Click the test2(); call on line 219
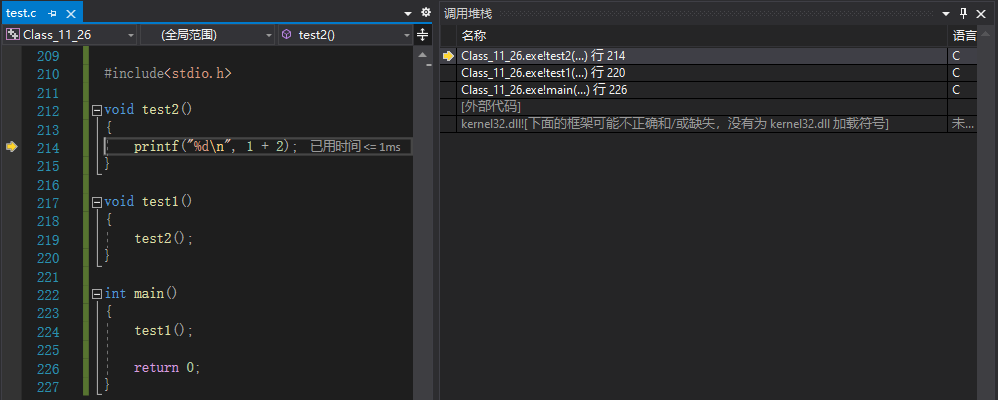Screen dimensions: 998x400 [163, 239]
